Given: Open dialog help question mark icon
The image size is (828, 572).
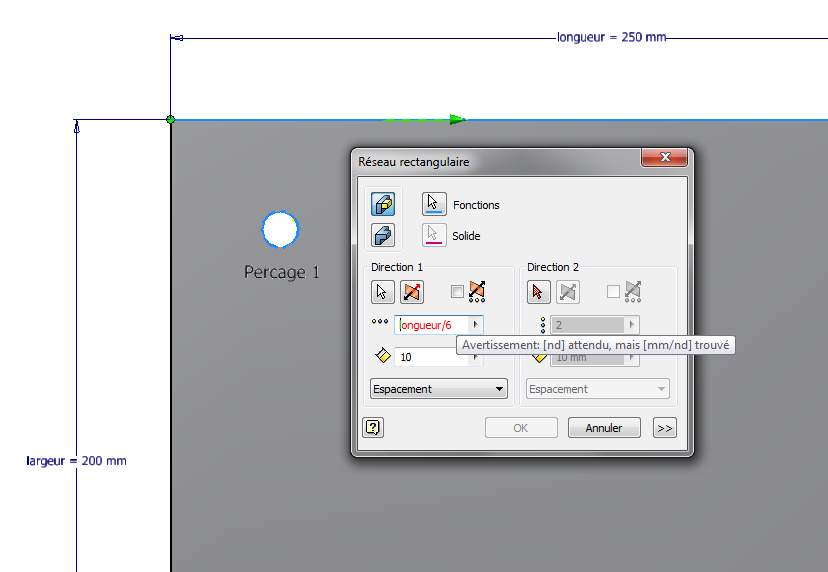Looking at the screenshot, I should (x=373, y=428).
